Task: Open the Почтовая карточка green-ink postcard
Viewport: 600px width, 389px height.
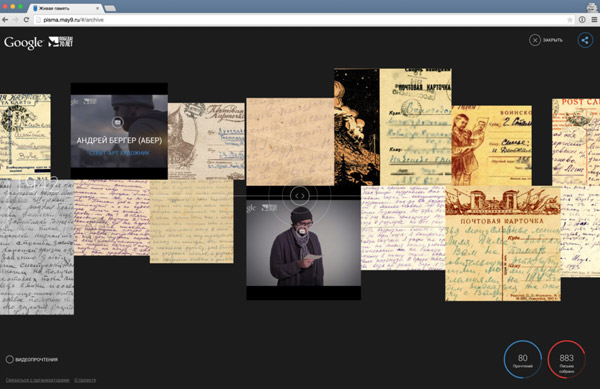Action: (503, 243)
